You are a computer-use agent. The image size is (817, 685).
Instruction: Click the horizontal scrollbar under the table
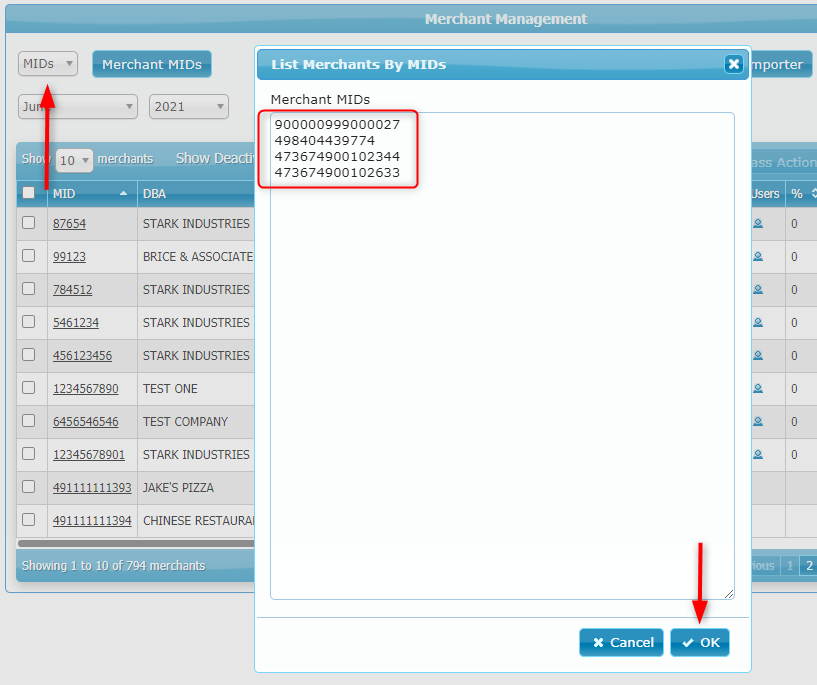click(x=136, y=543)
